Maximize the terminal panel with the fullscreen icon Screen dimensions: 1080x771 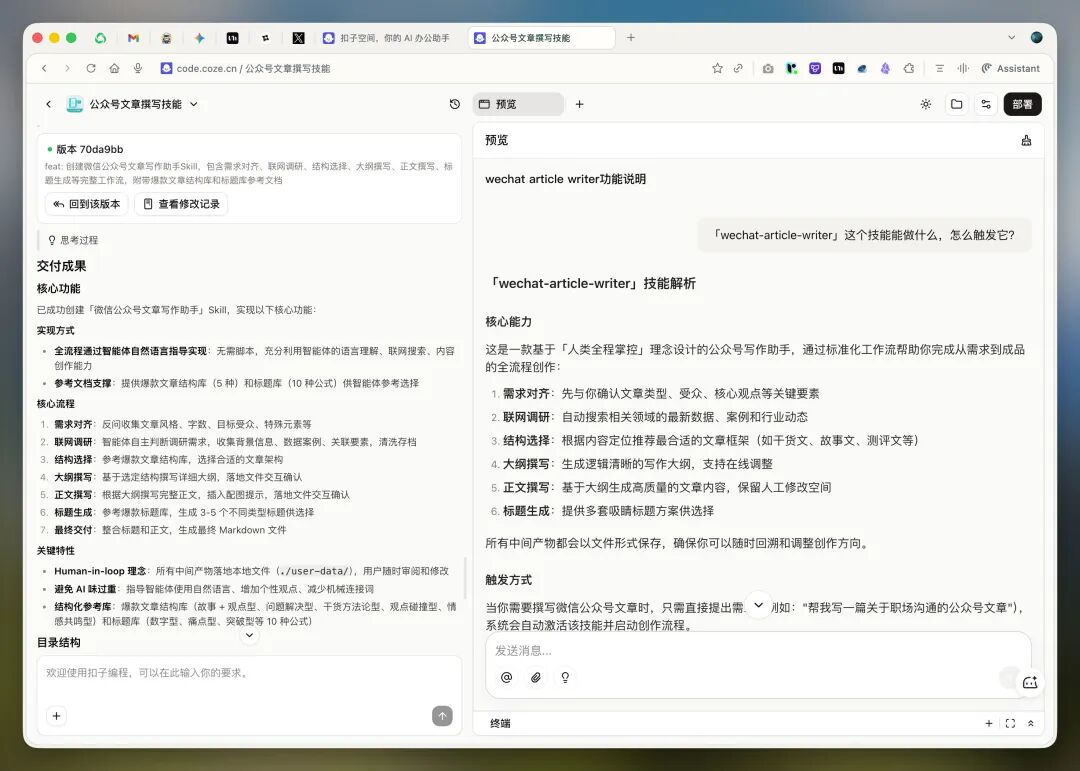pyautogui.click(x=1010, y=723)
